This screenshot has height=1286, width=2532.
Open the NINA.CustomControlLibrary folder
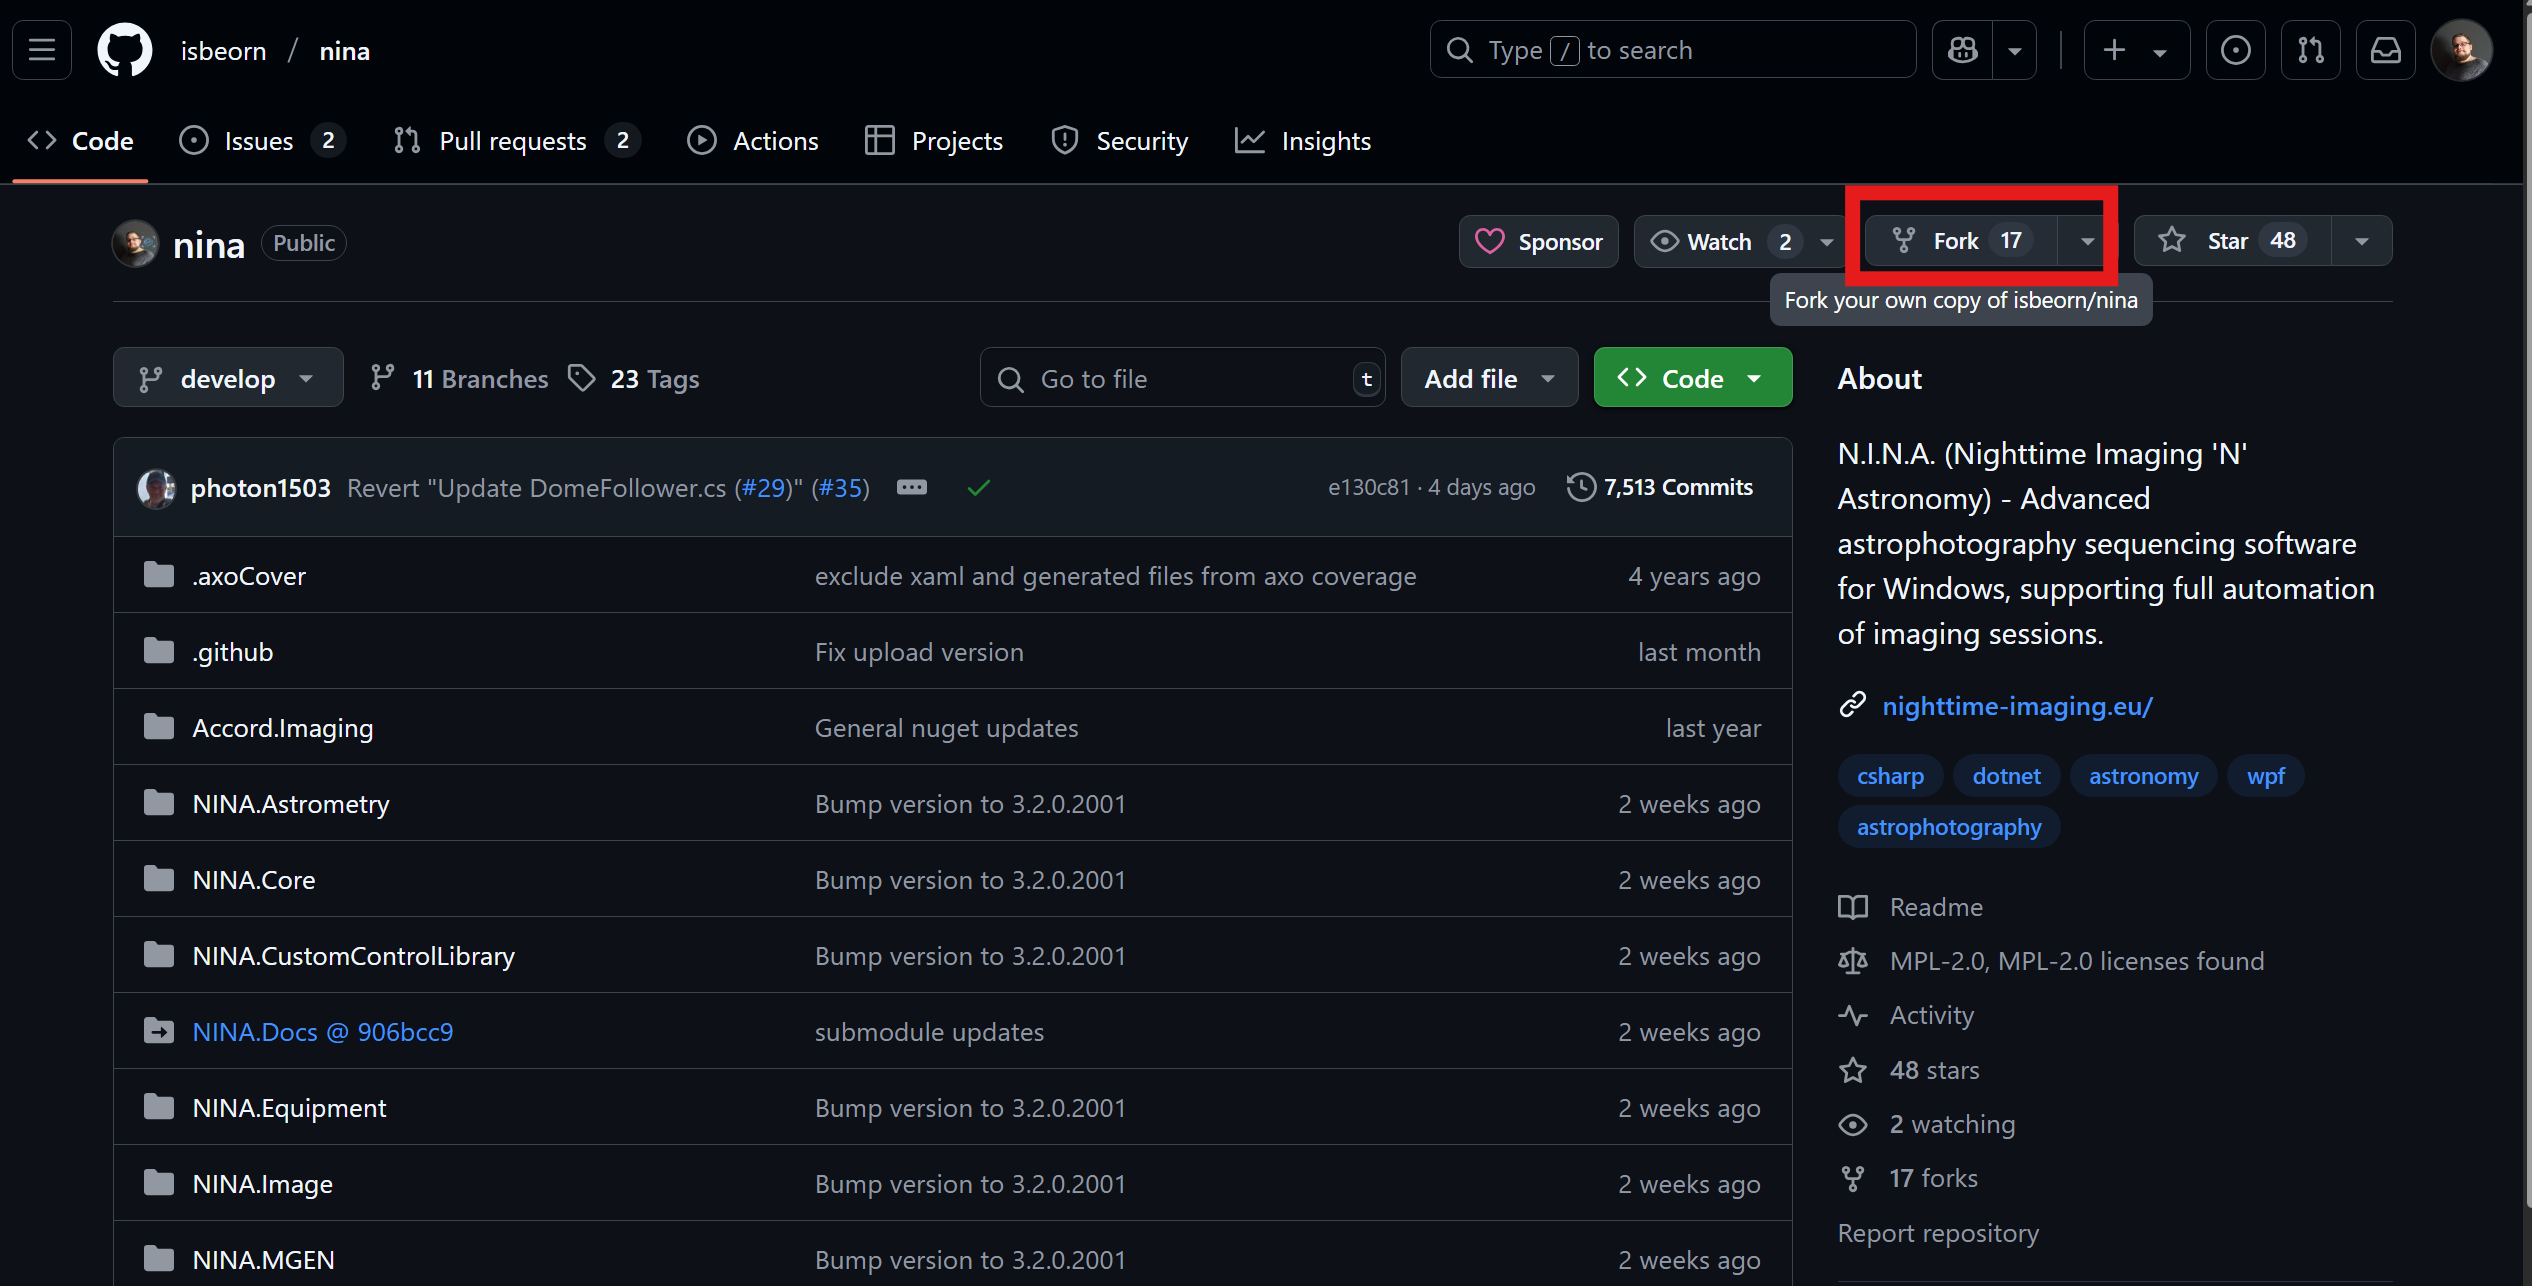click(353, 956)
